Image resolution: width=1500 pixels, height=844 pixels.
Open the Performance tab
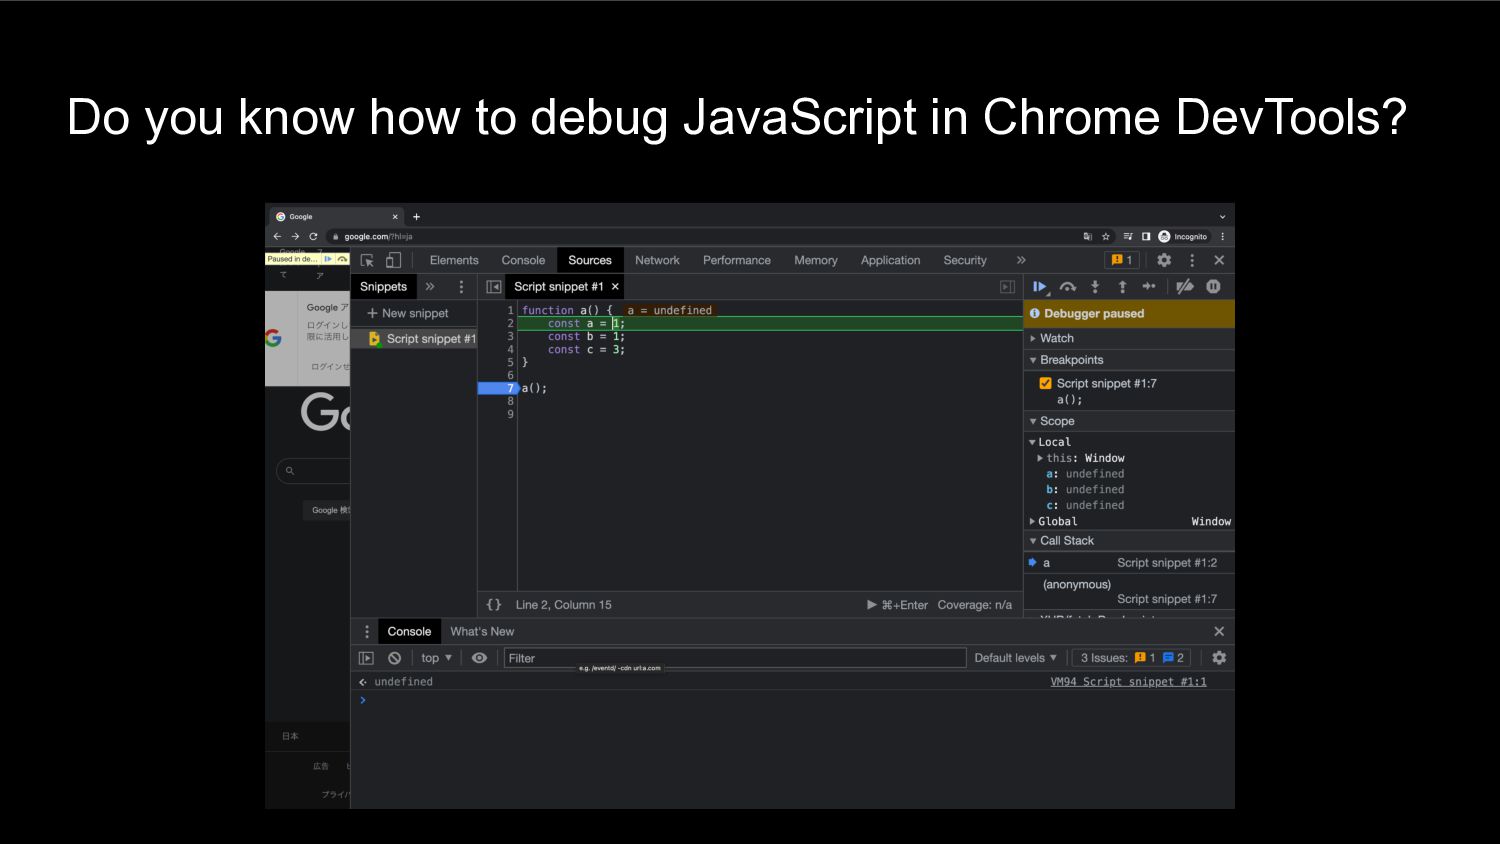pos(737,260)
